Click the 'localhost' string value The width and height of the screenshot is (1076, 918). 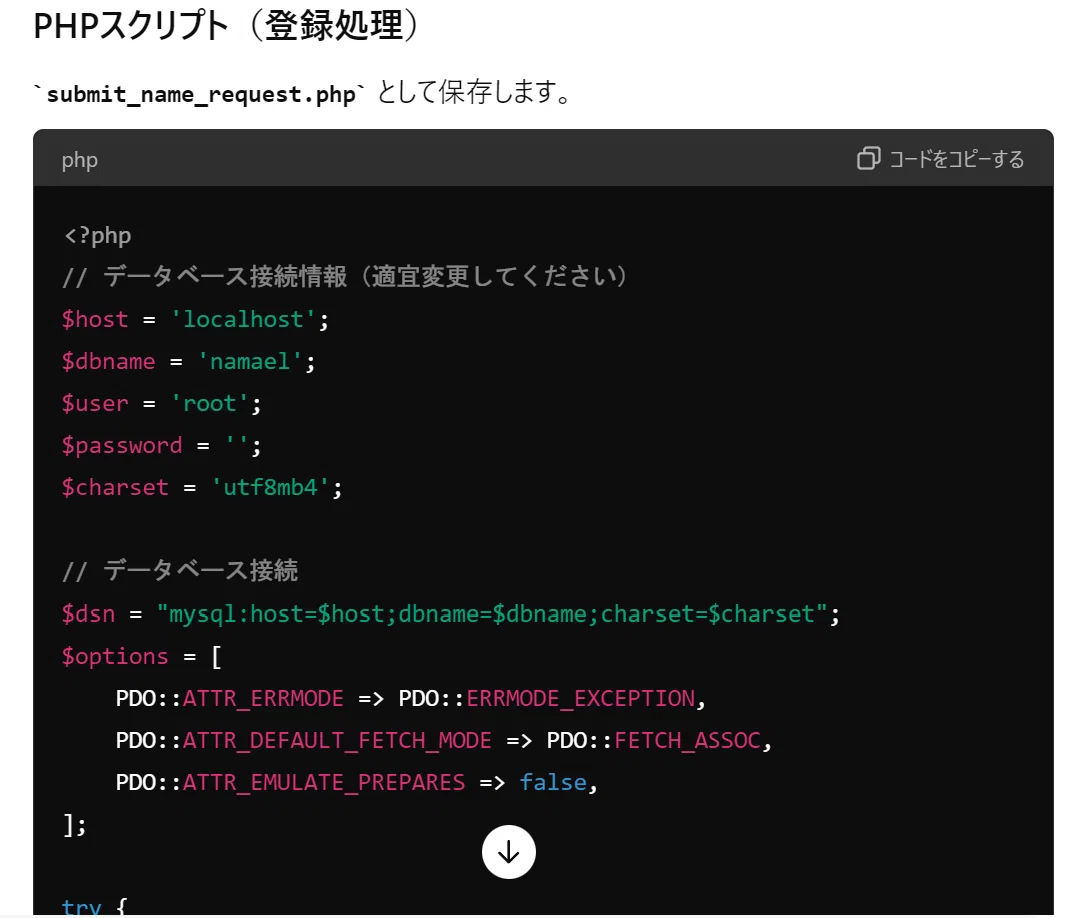coord(243,319)
